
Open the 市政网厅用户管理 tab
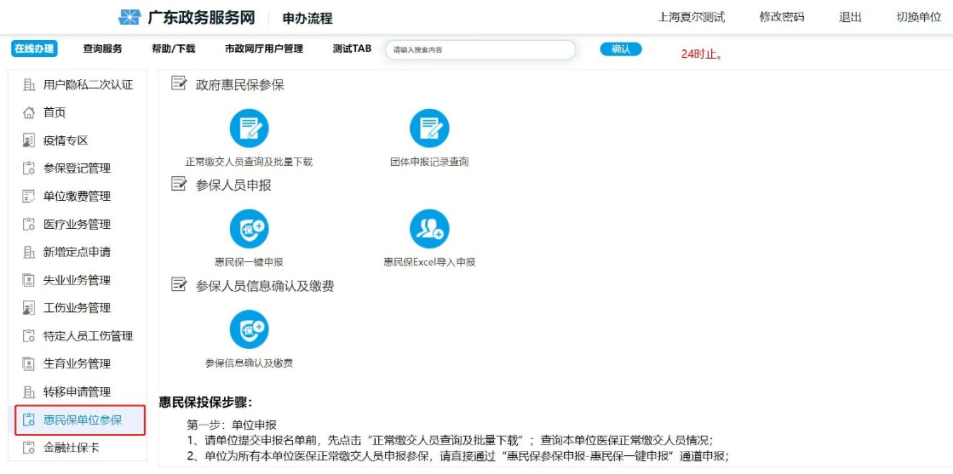click(x=264, y=49)
